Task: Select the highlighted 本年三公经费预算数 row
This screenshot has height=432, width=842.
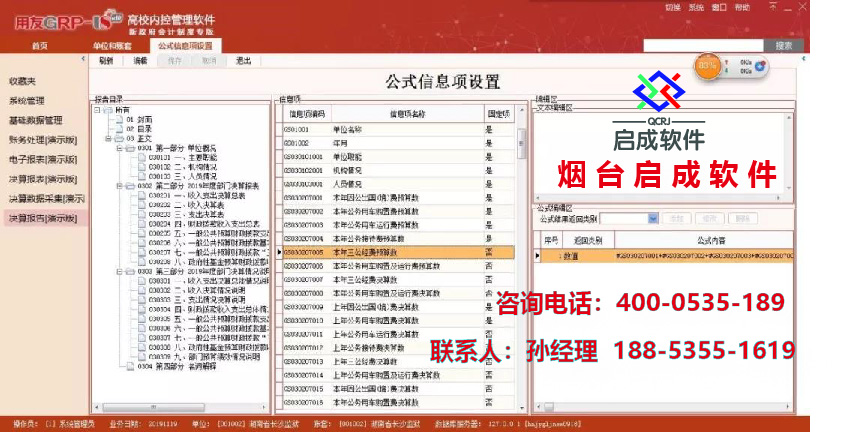Action: tap(398, 252)
